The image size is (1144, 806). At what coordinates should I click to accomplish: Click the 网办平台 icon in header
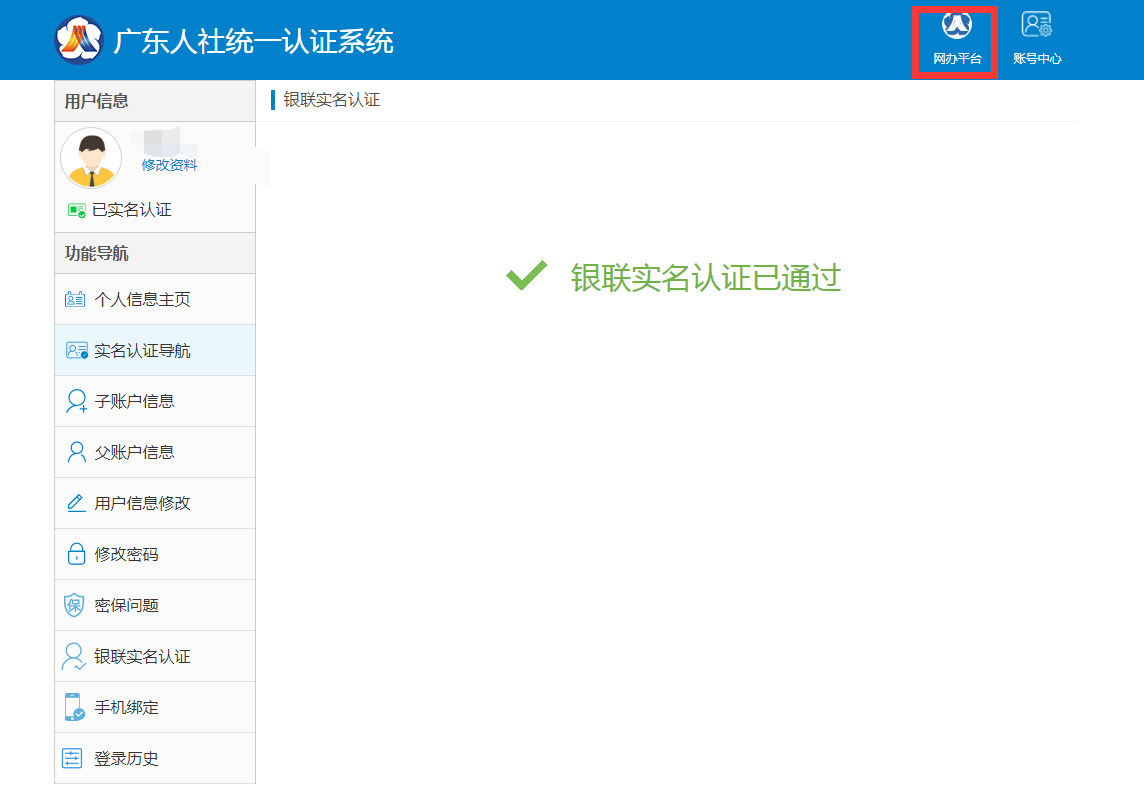tap(957, 27)
